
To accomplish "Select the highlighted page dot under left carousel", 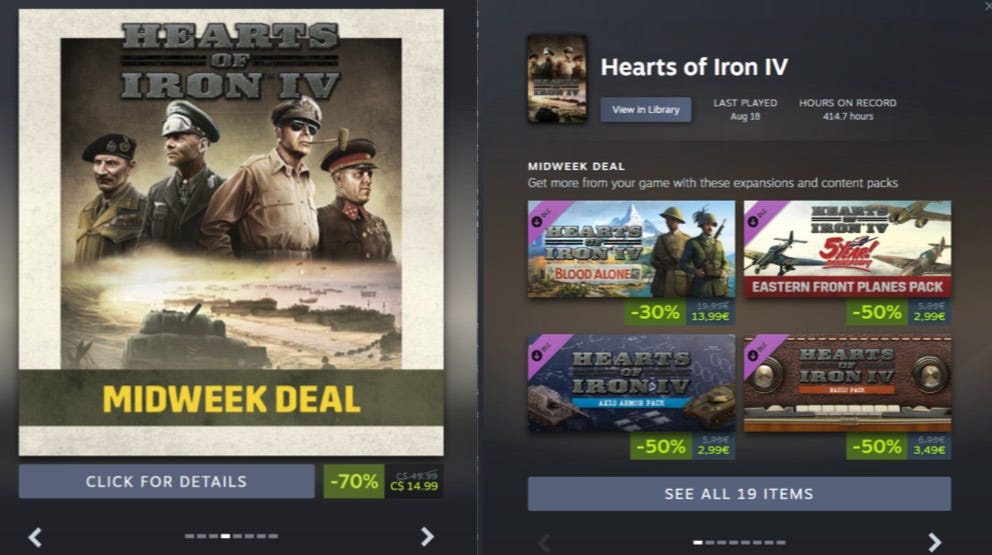I will coord(225,536).
